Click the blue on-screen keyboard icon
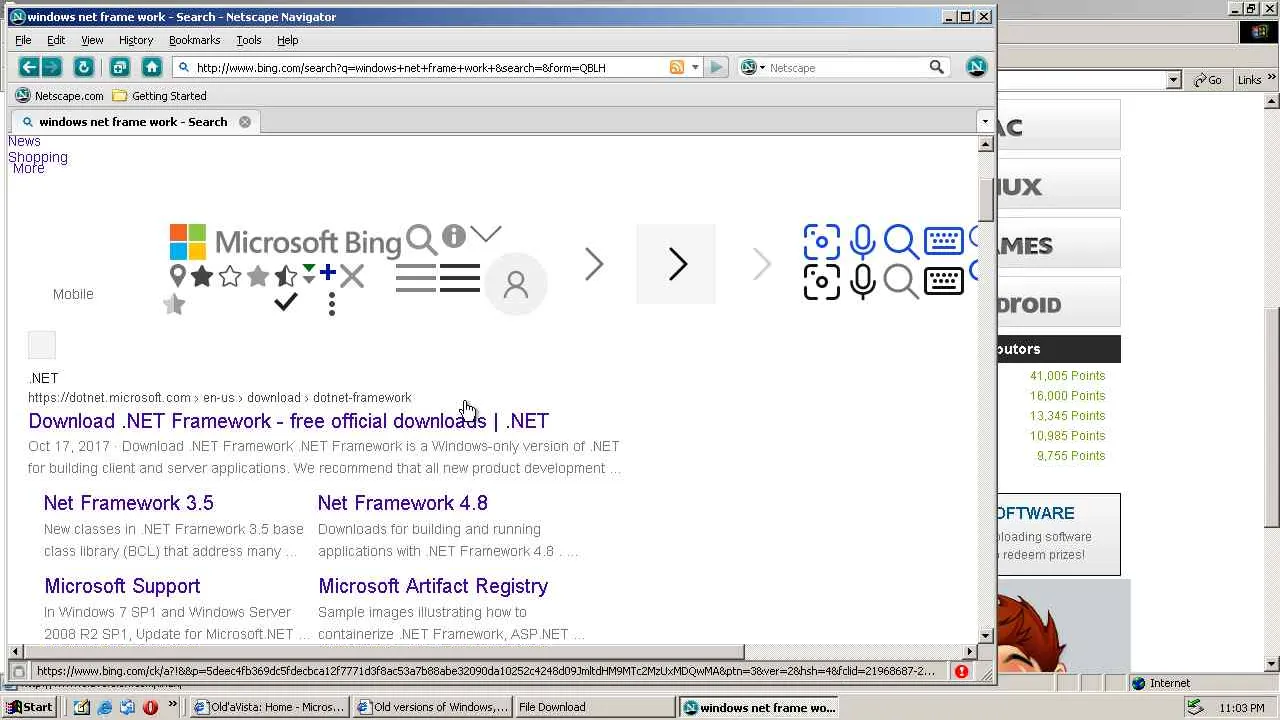This screenshot has width=1280, height=720. [x=944, y=241]
